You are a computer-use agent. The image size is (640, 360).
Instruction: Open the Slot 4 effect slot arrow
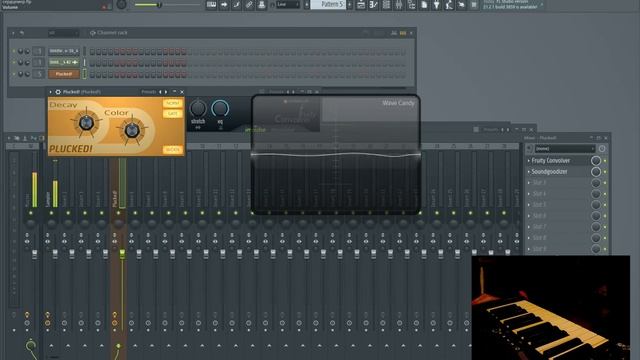pos(529,194)
